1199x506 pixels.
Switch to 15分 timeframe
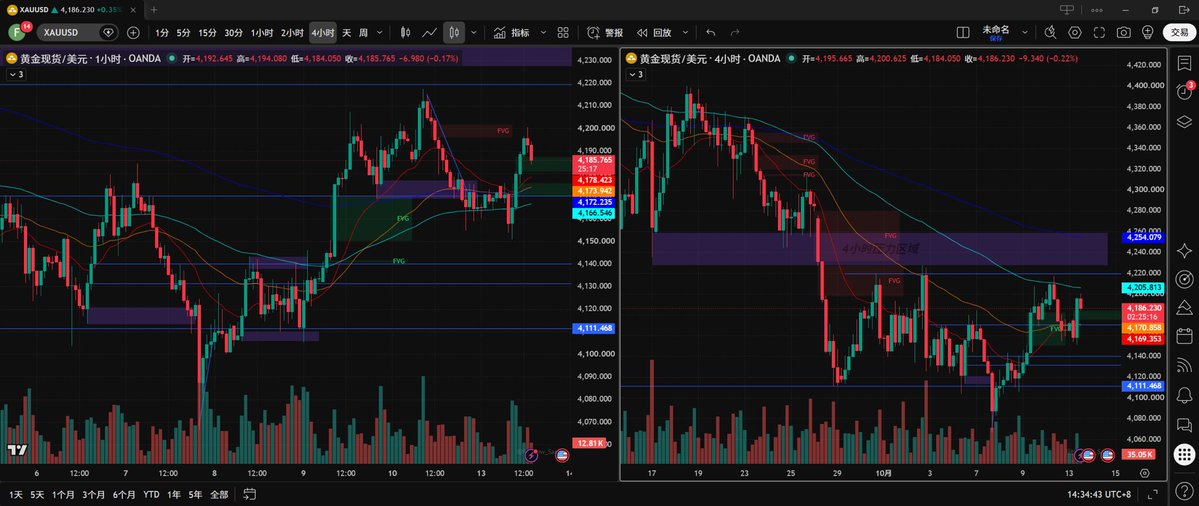click(x=207, y=33)
